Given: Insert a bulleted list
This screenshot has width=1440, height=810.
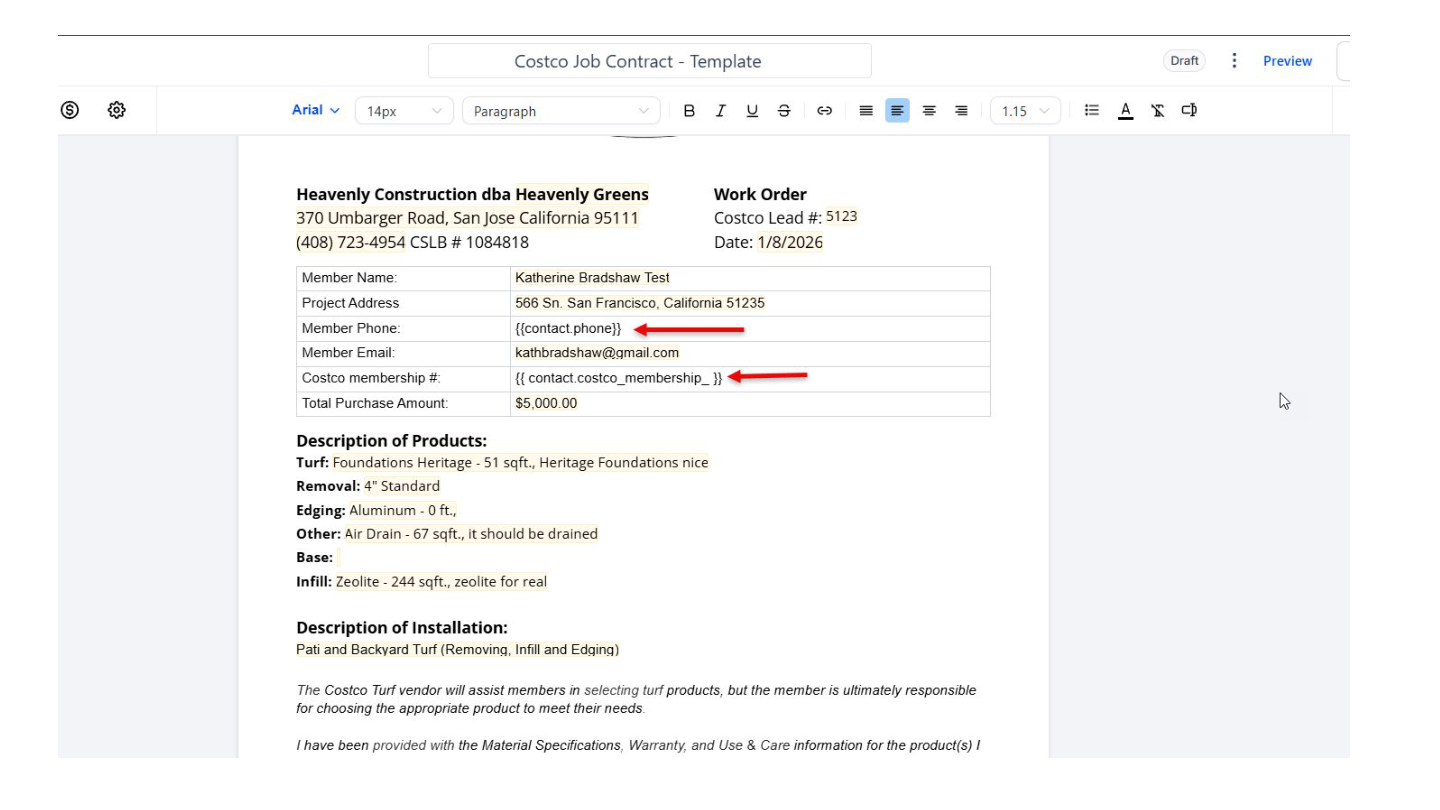Looking at the screenshot, I should [1093, 111].
